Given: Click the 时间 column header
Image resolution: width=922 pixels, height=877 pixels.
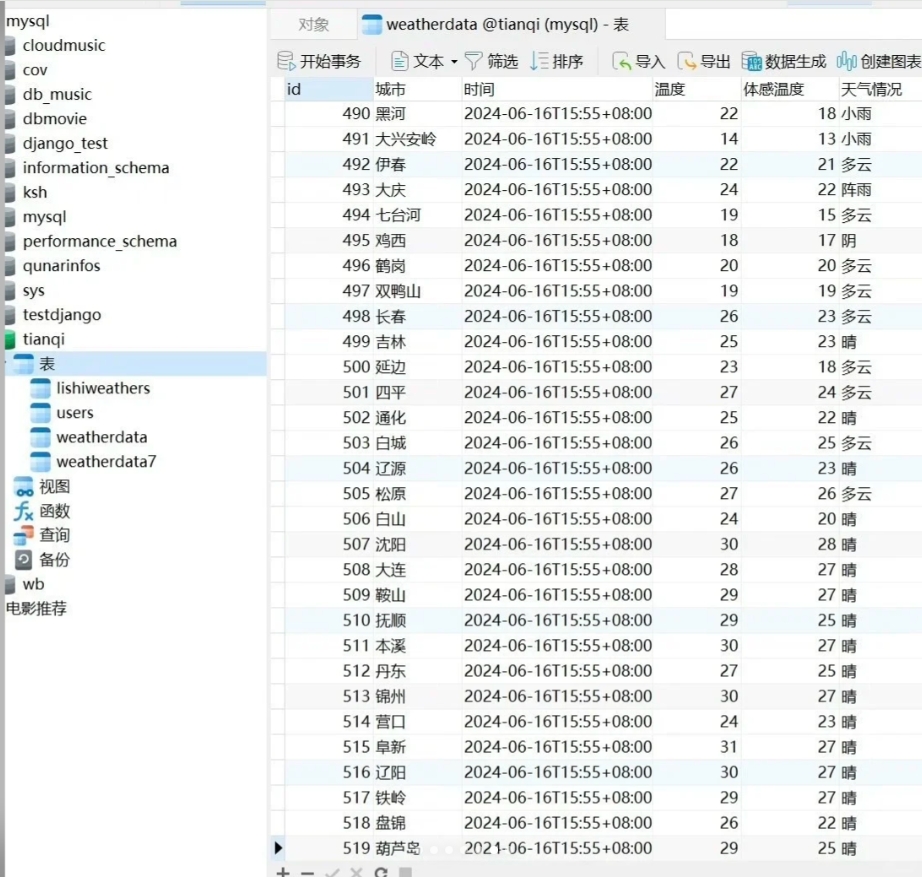Looking at the screenshot, I should click(557, 89).
